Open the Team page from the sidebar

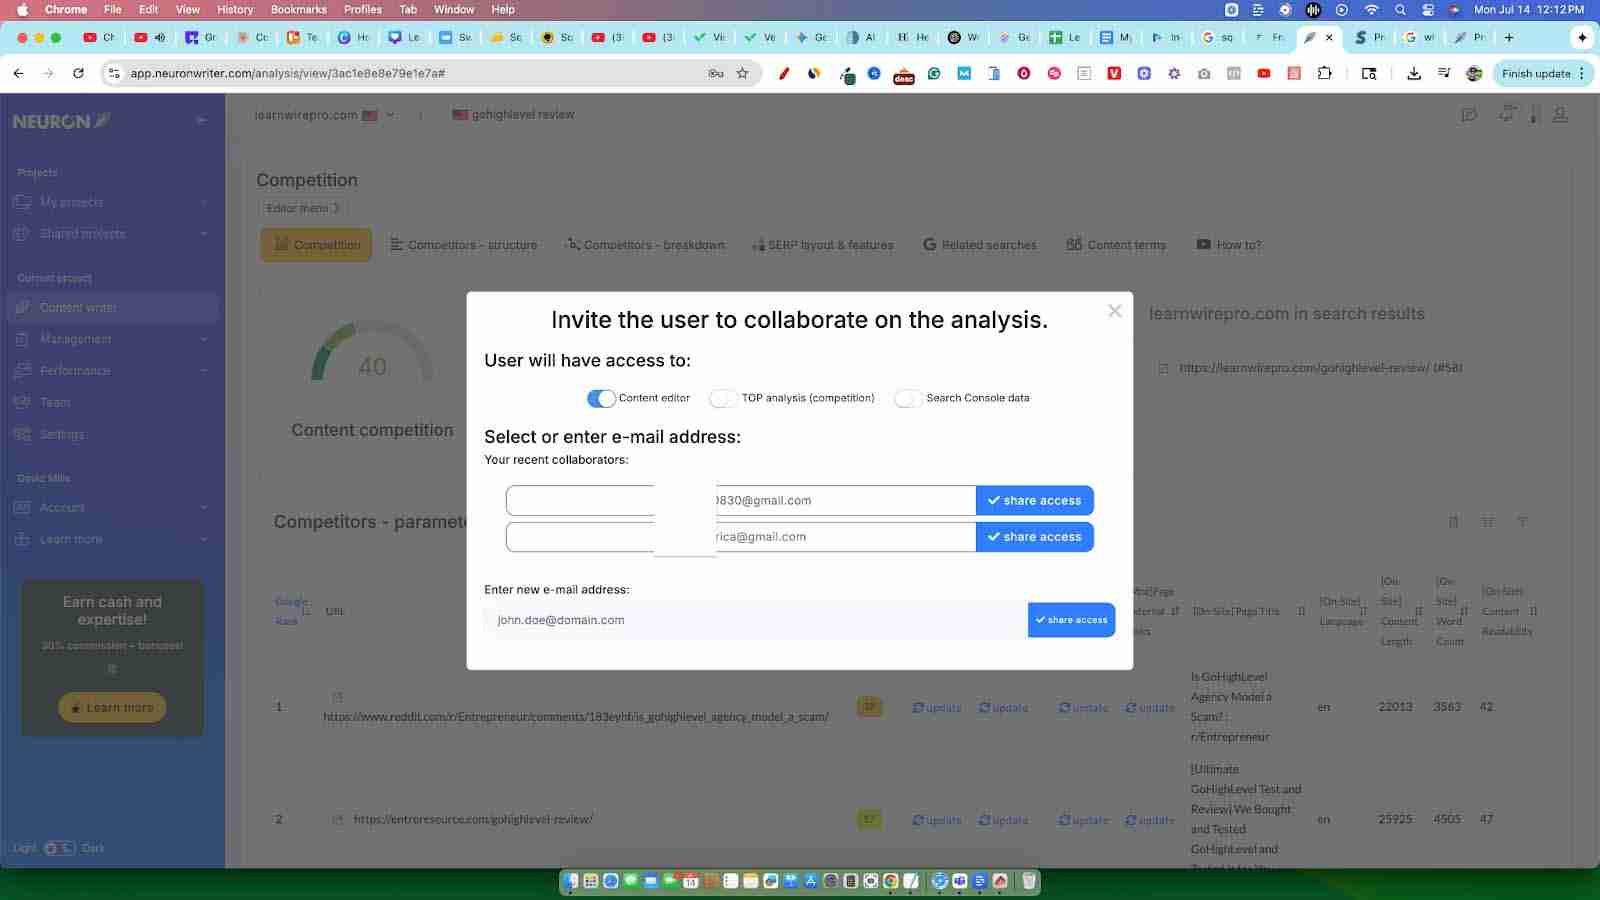(x=54, y=402)
